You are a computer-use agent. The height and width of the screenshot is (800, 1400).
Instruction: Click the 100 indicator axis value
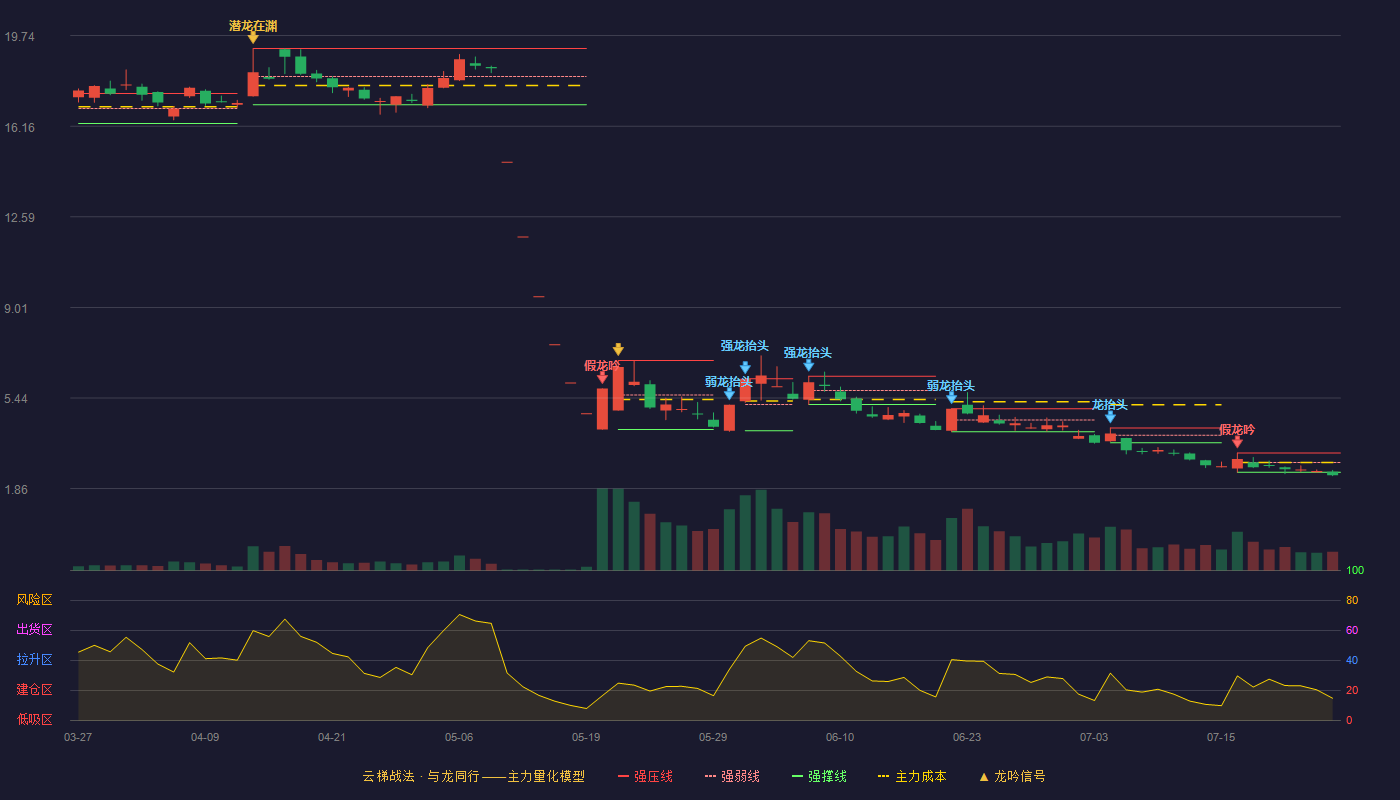click(1355, 571)
